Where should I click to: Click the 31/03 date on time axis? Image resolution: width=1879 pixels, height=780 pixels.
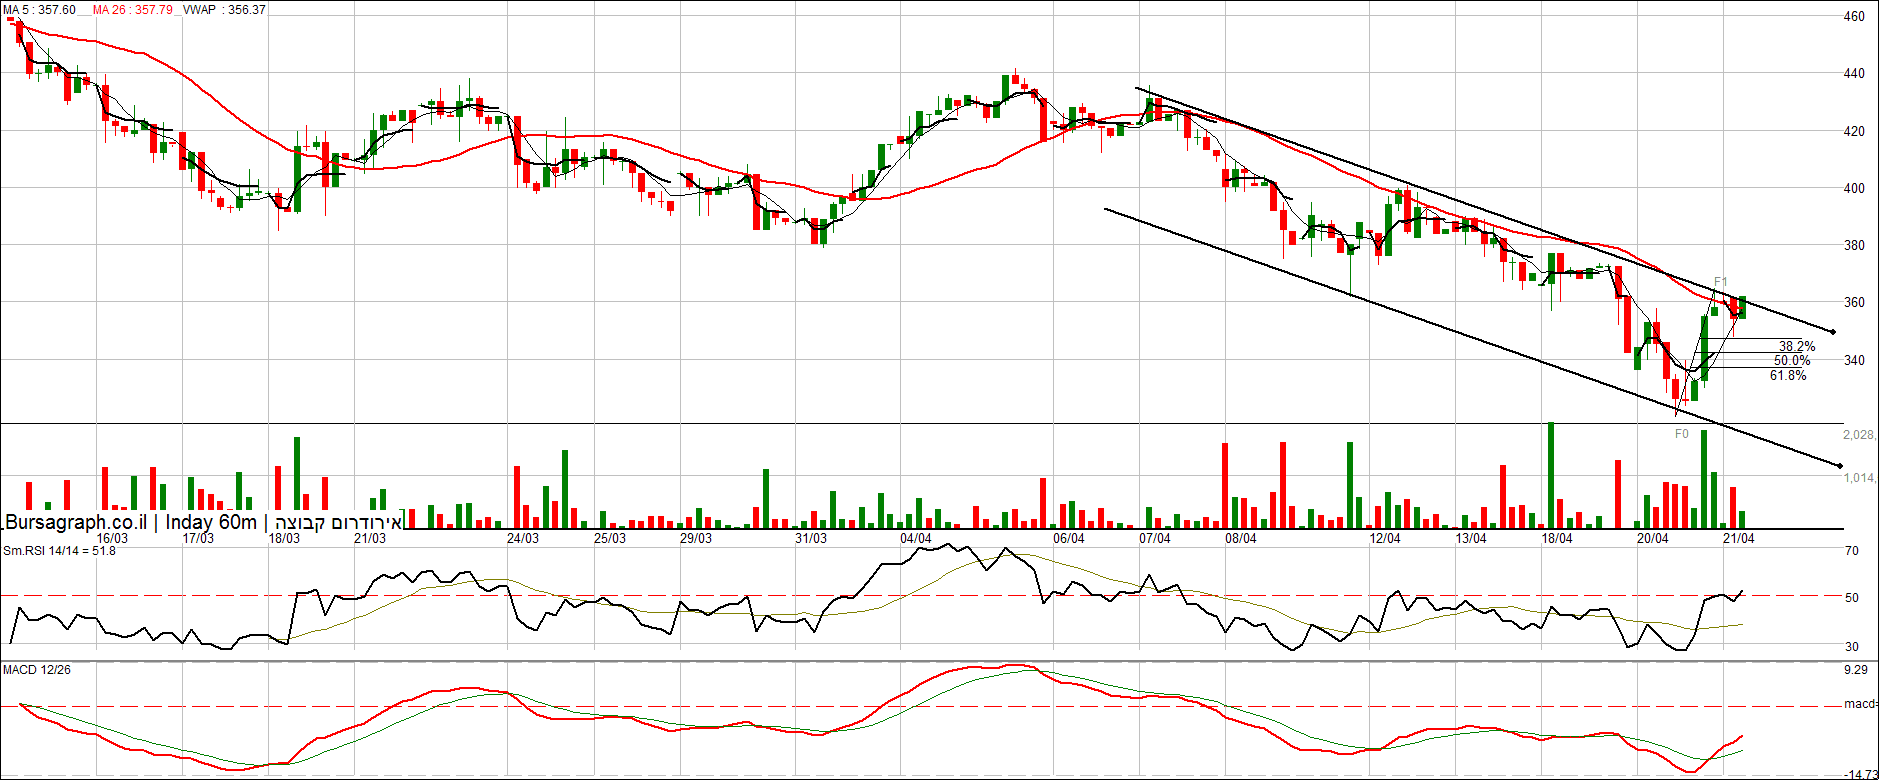tap(811, 538)
